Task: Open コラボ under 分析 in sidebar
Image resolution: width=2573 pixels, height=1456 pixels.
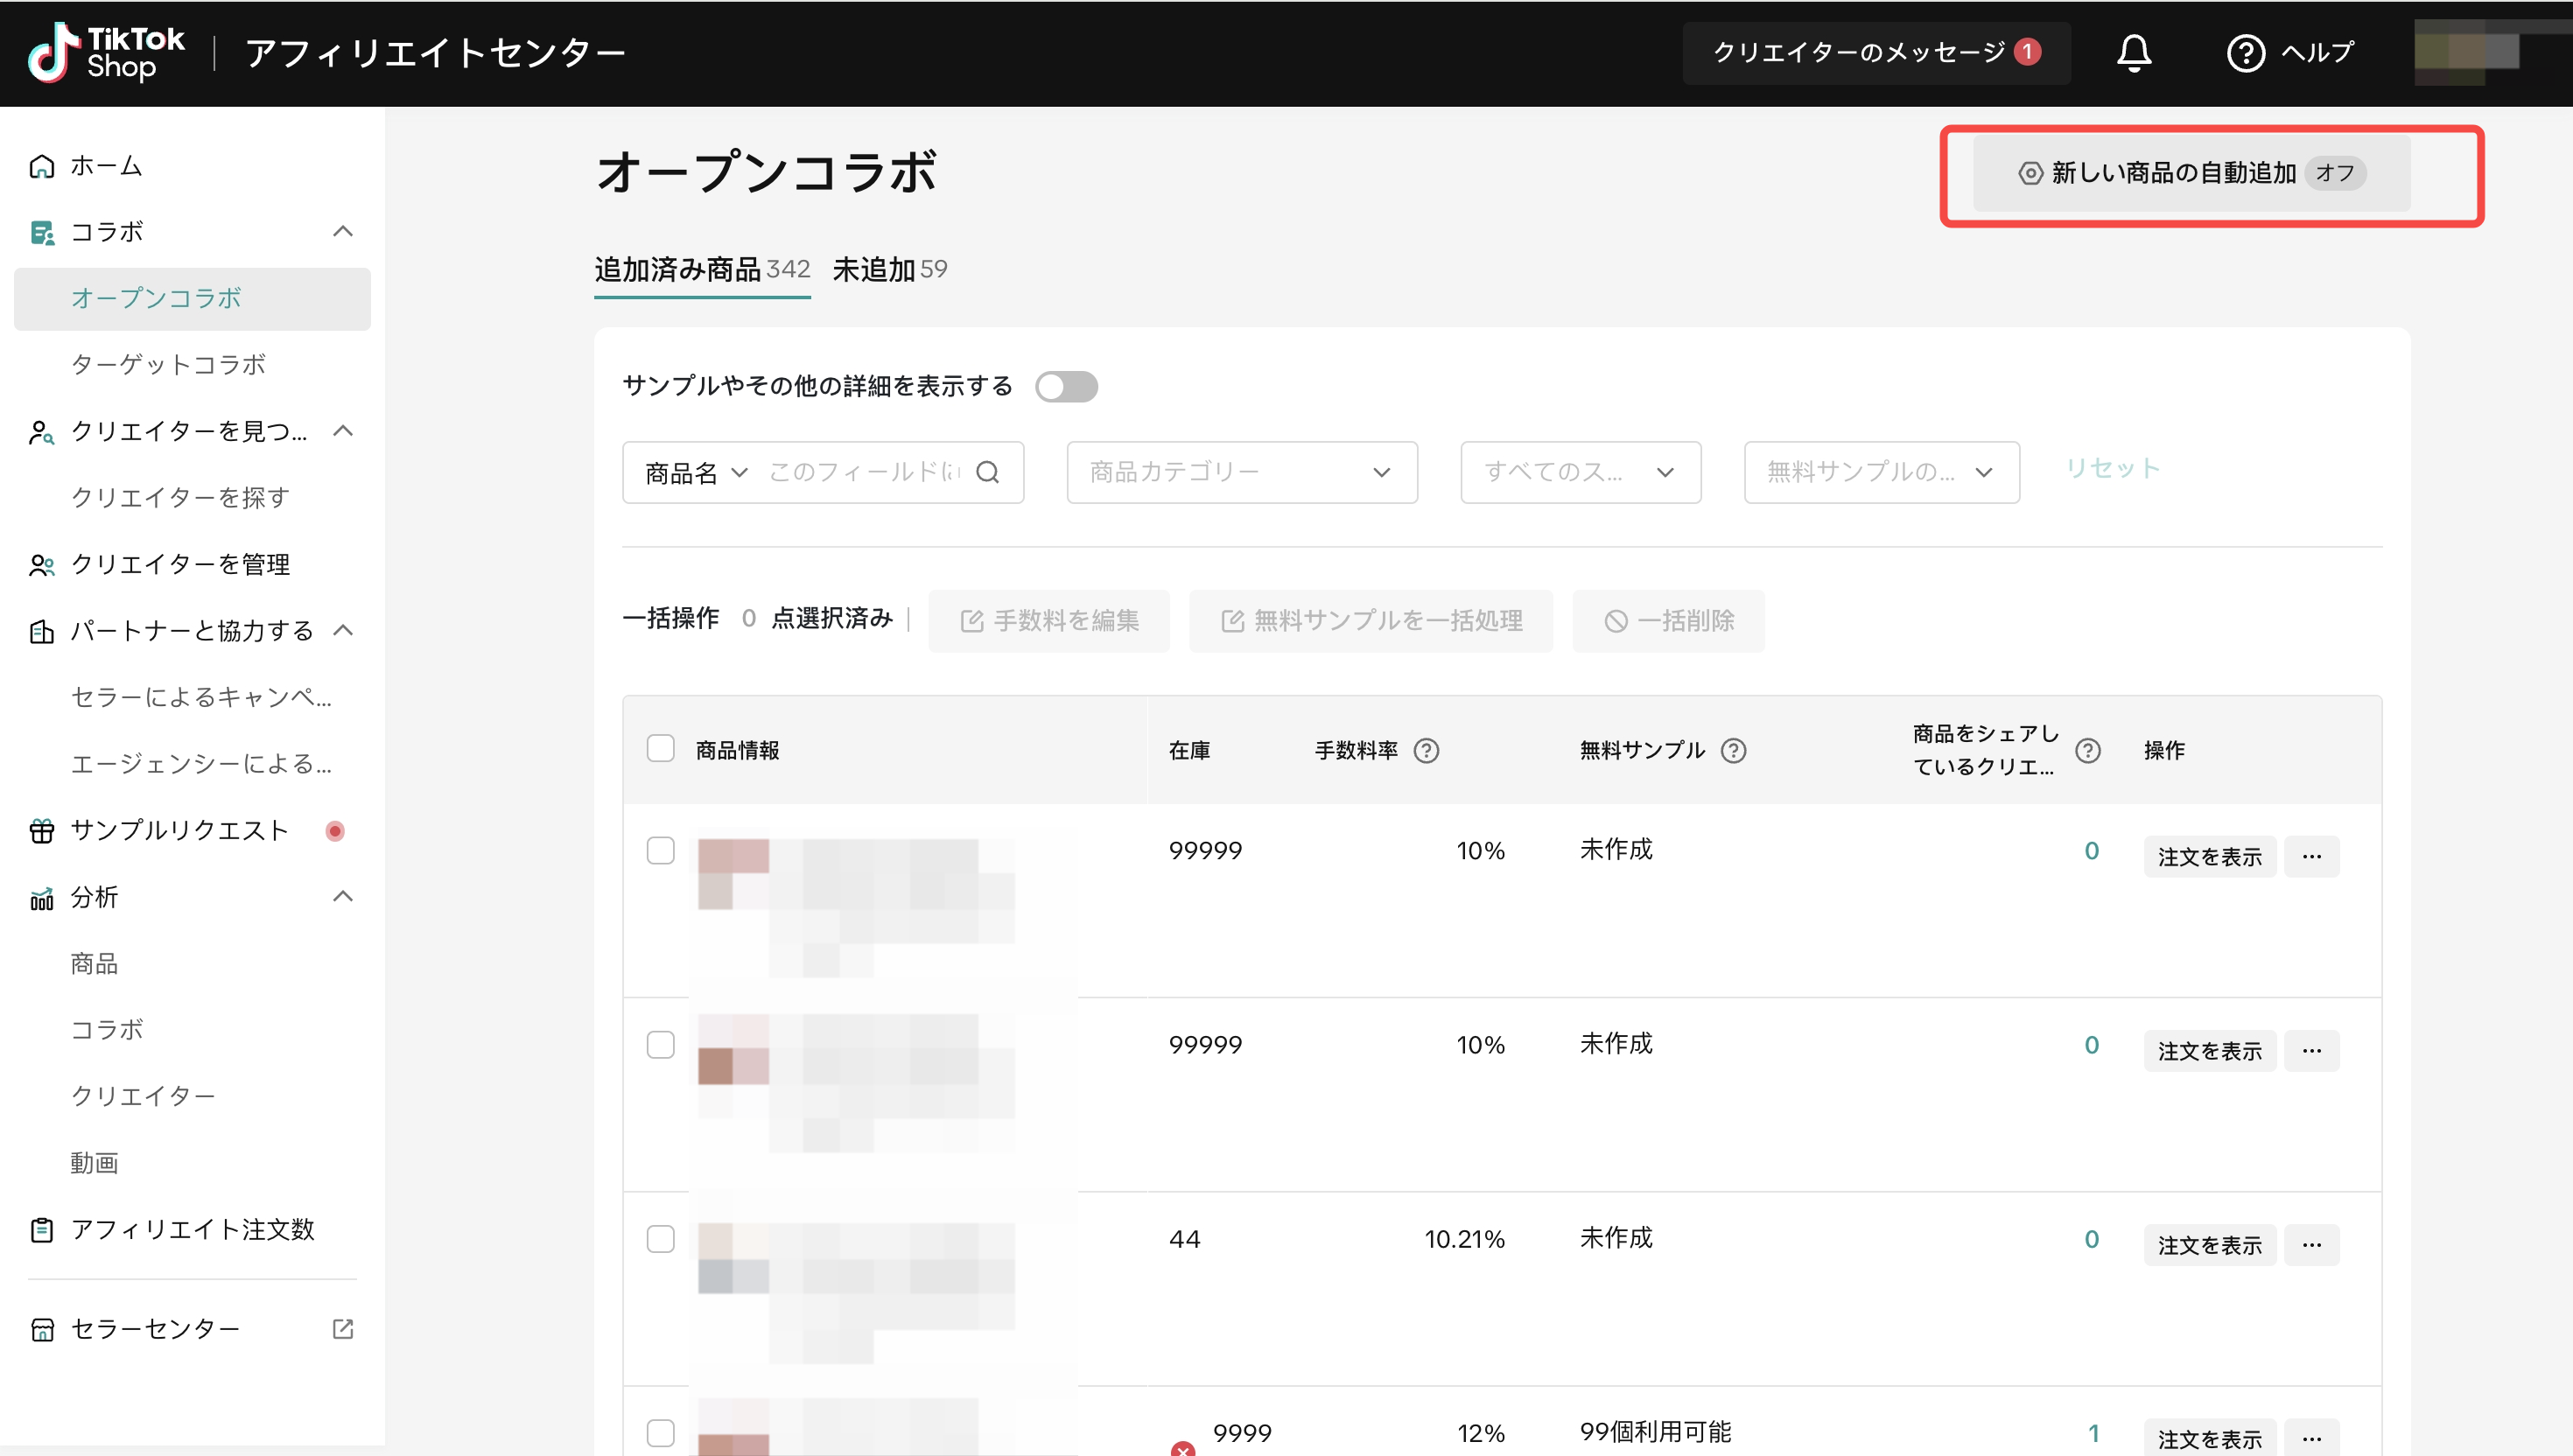Action: [107, 1030]
